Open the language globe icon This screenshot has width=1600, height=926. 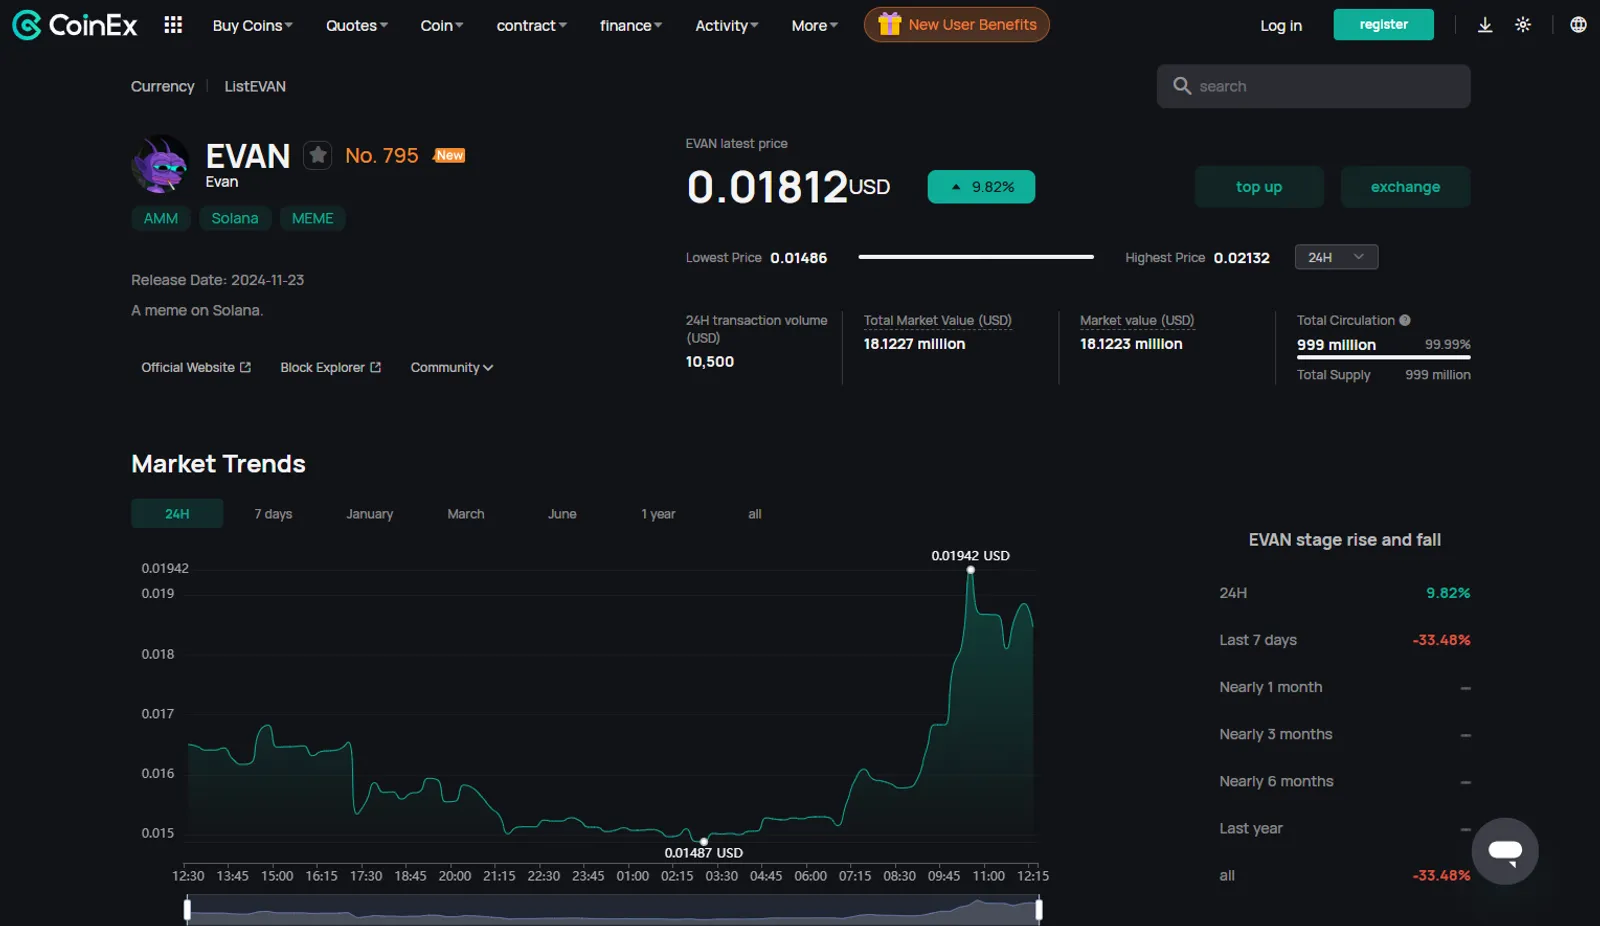tap(1578, 25)
